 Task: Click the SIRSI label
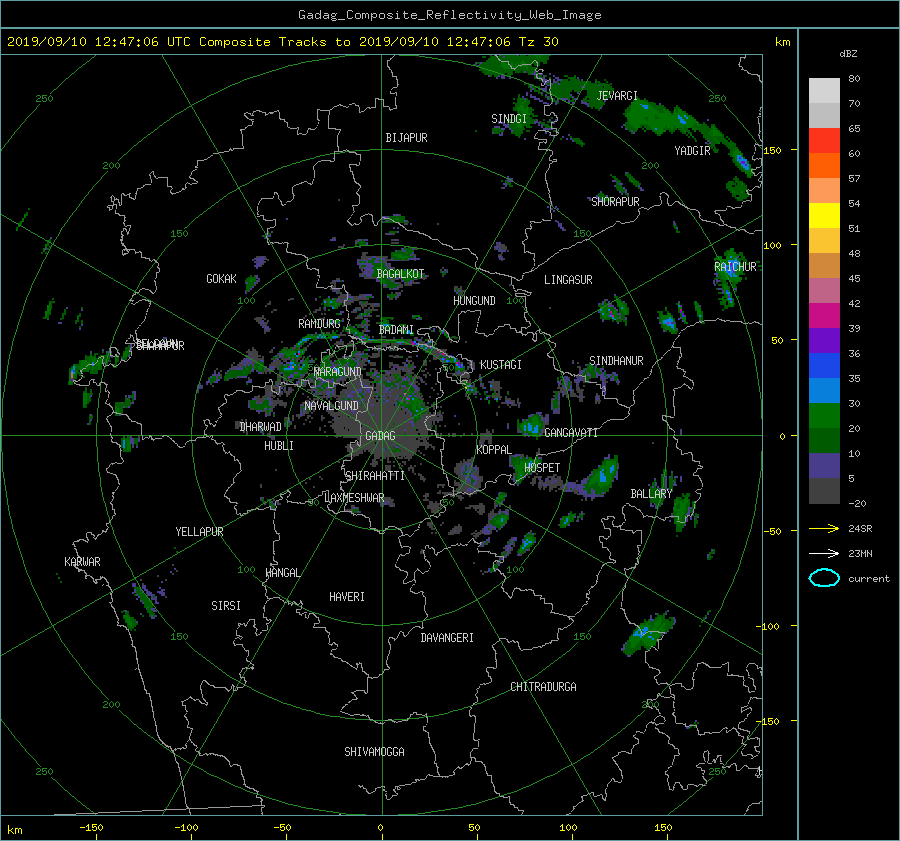(x=226, y=606)
